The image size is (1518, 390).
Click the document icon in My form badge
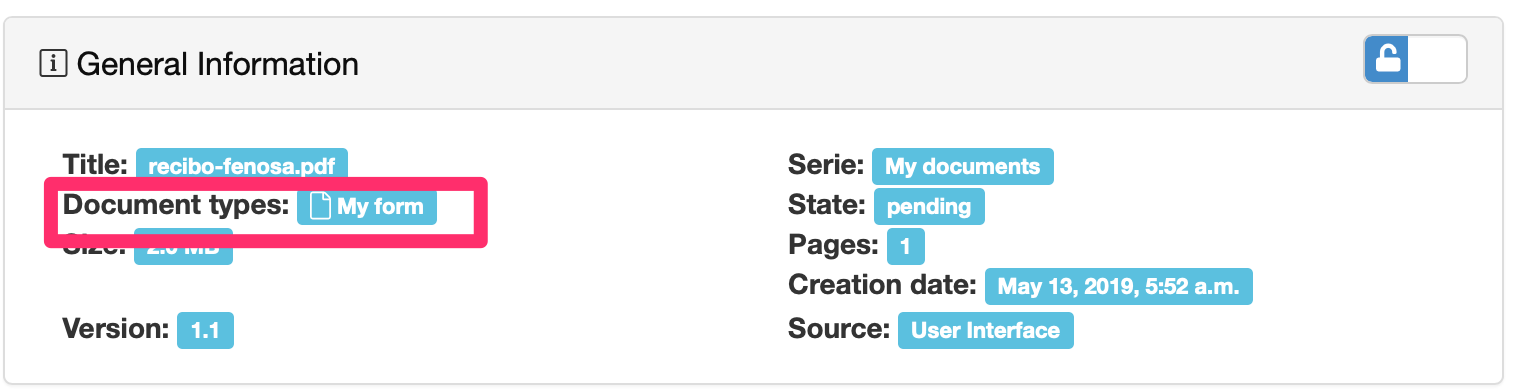(x=320, y=207)
